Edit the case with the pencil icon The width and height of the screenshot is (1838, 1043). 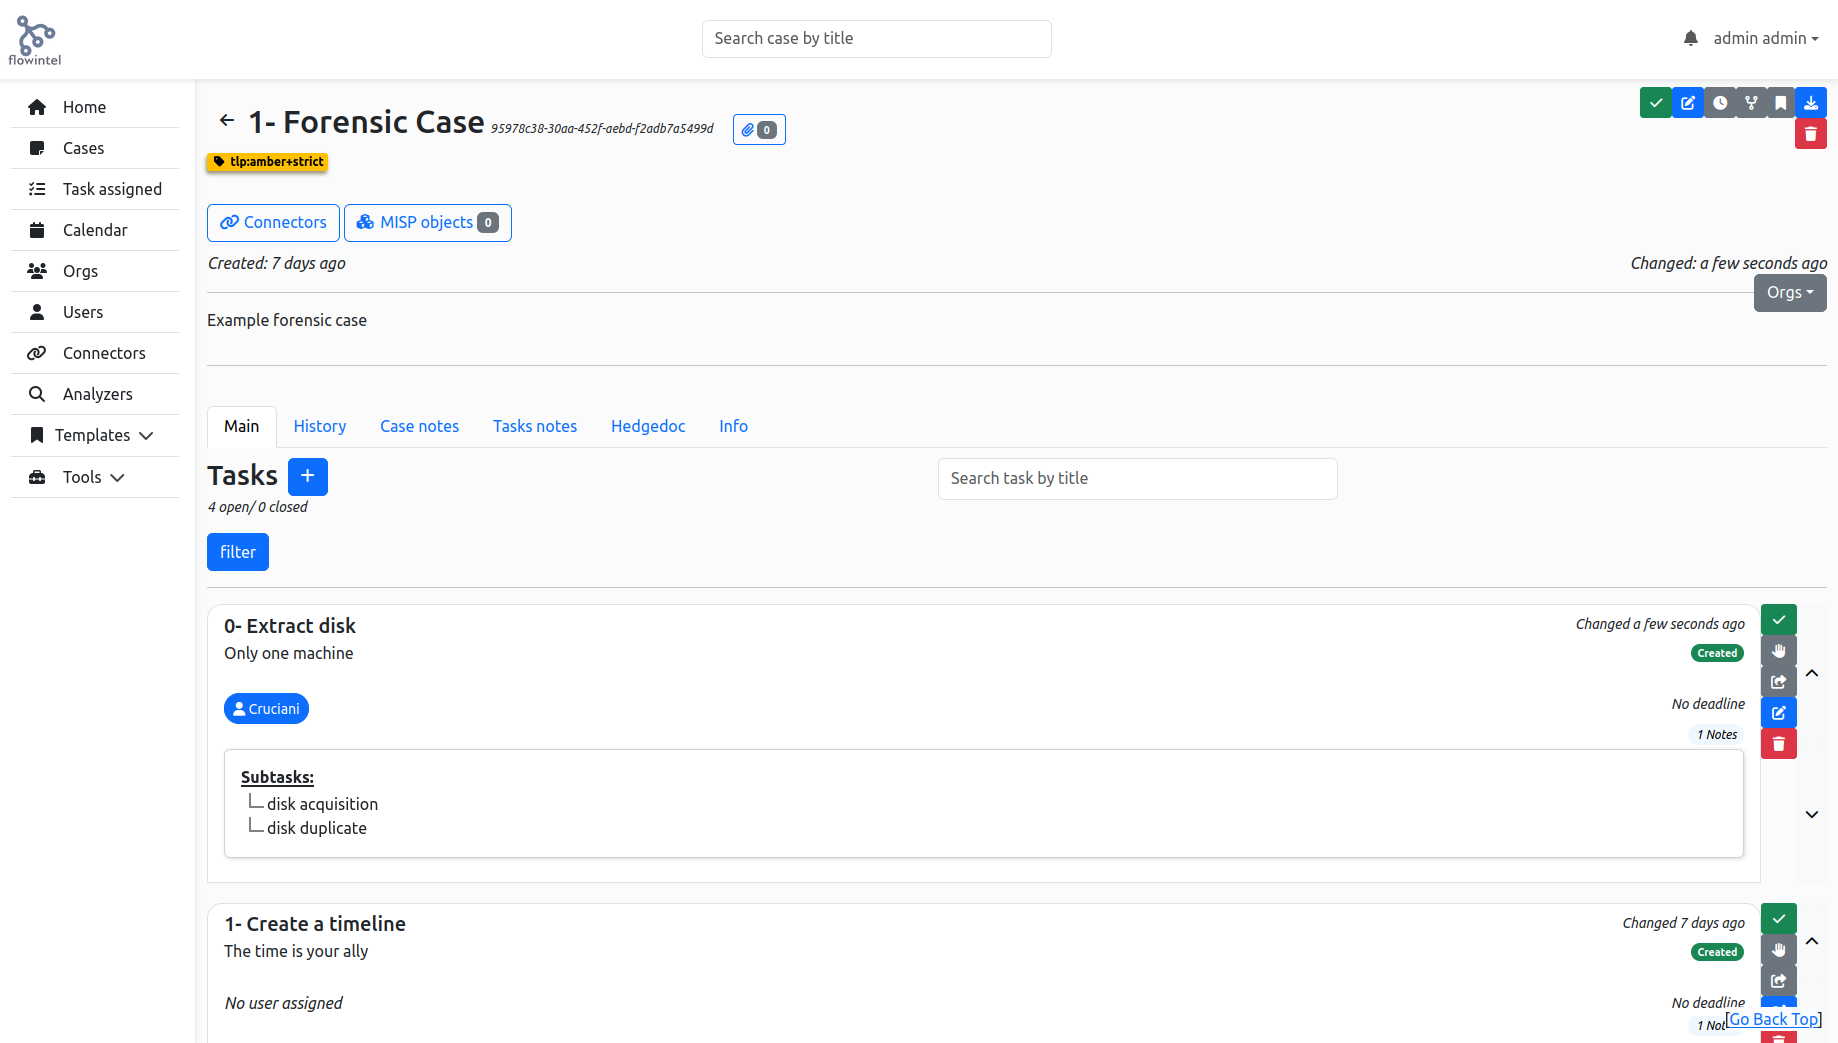[x=1688, y=103]
